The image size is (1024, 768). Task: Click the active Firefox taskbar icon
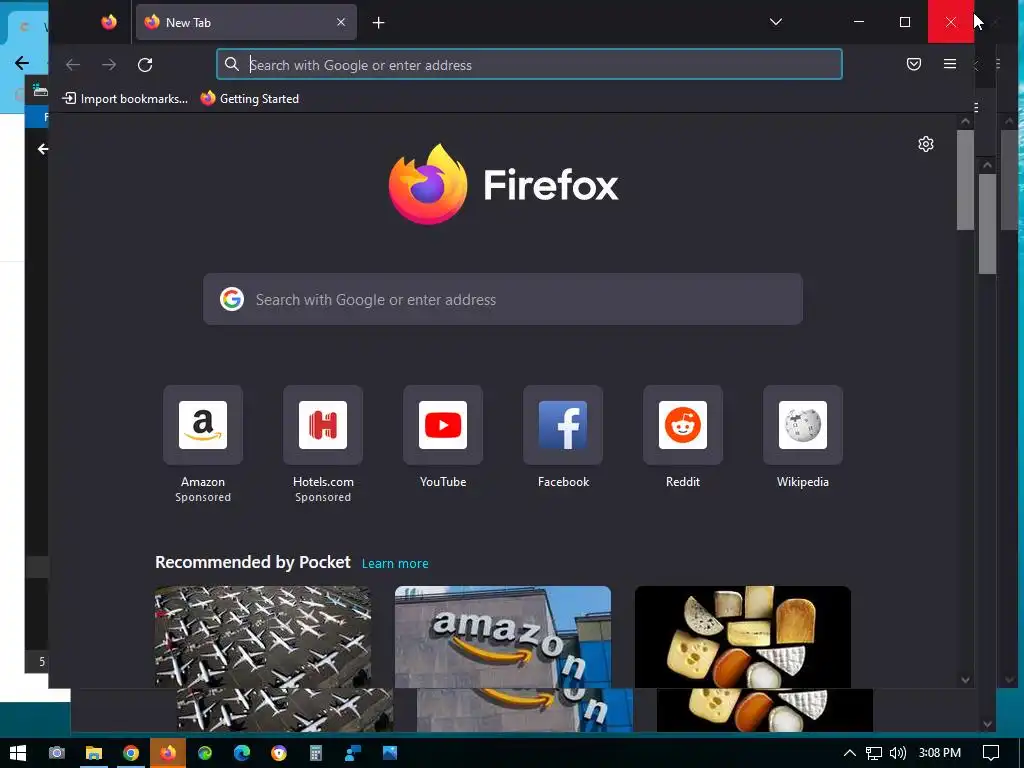(x=168, y=753)
